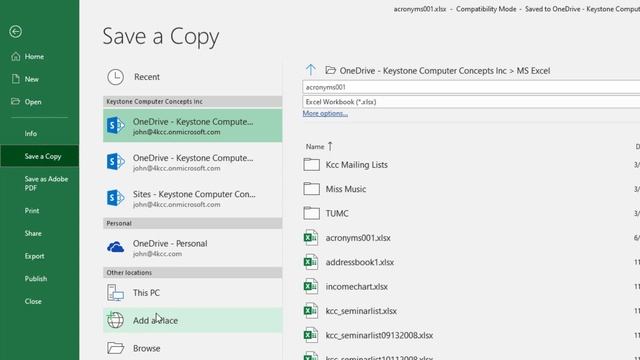
Task: Click the Recent clock icon
Action: (116, 77)
